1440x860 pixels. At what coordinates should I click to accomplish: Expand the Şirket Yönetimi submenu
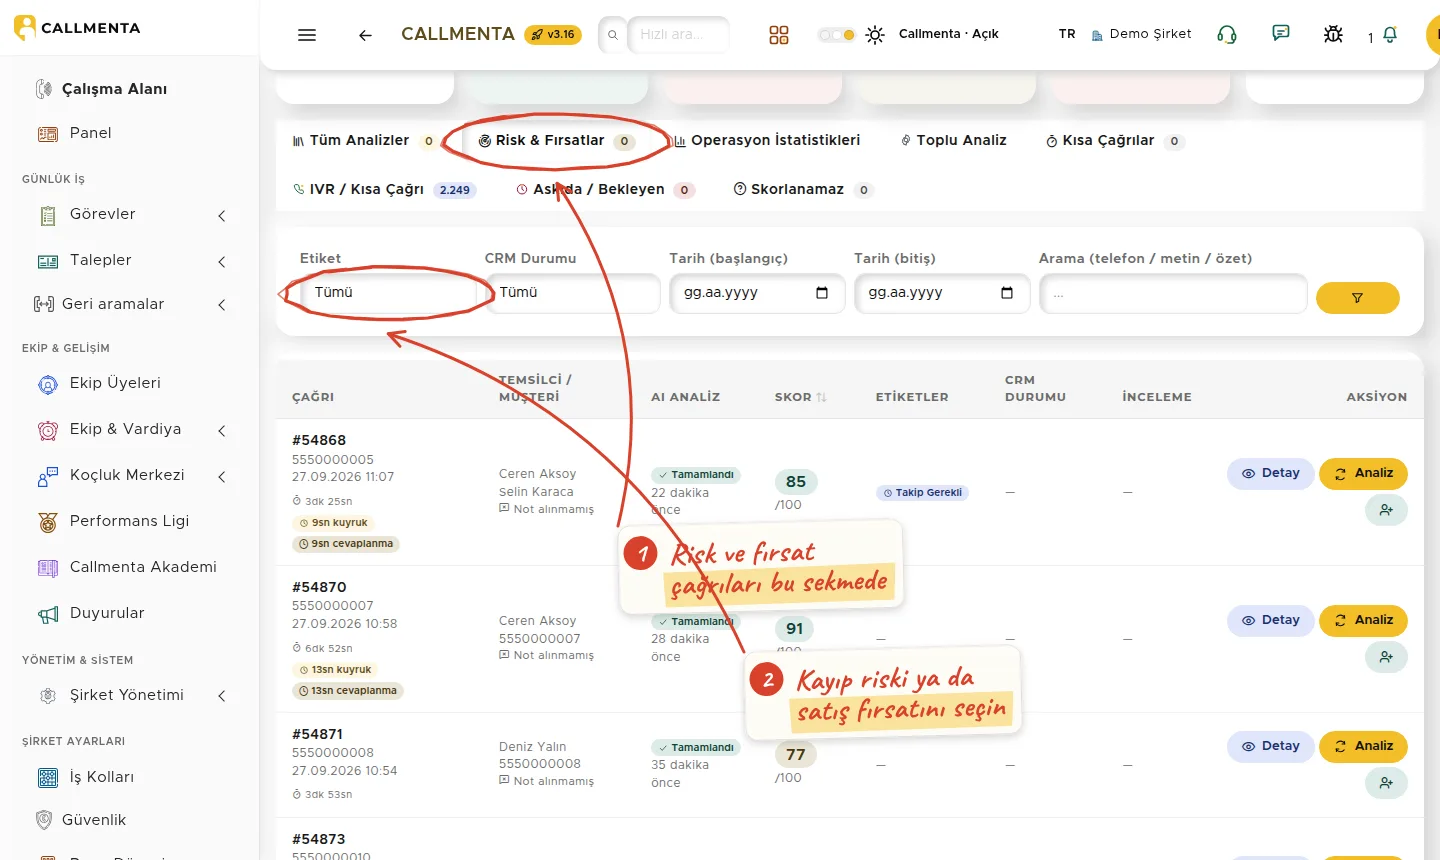222,696
